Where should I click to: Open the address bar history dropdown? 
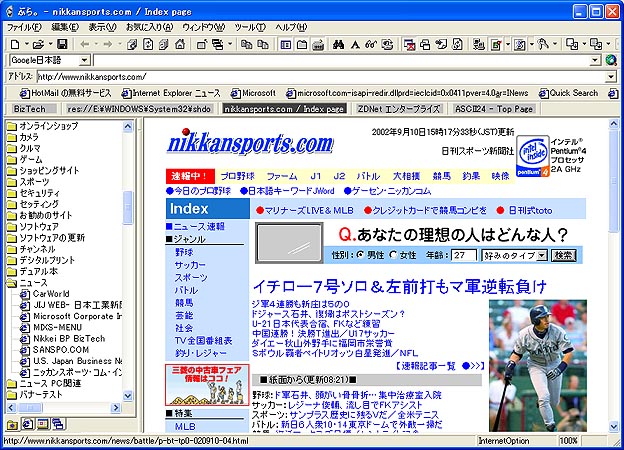click(611, 77)
